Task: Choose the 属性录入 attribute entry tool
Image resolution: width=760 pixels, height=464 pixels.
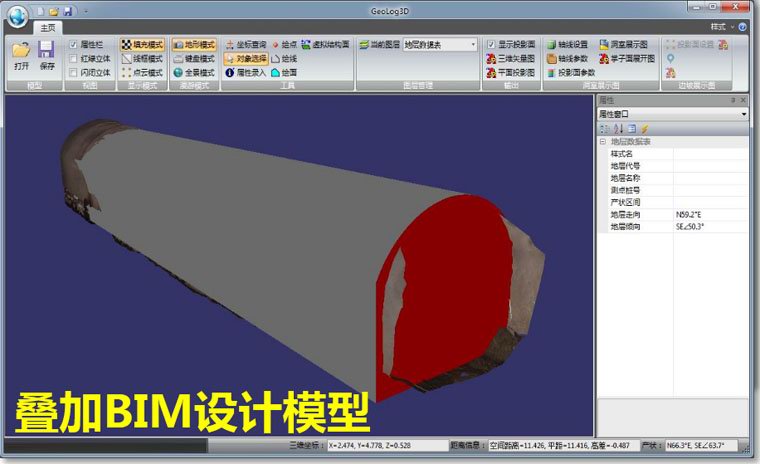Action: pos(246,73)
